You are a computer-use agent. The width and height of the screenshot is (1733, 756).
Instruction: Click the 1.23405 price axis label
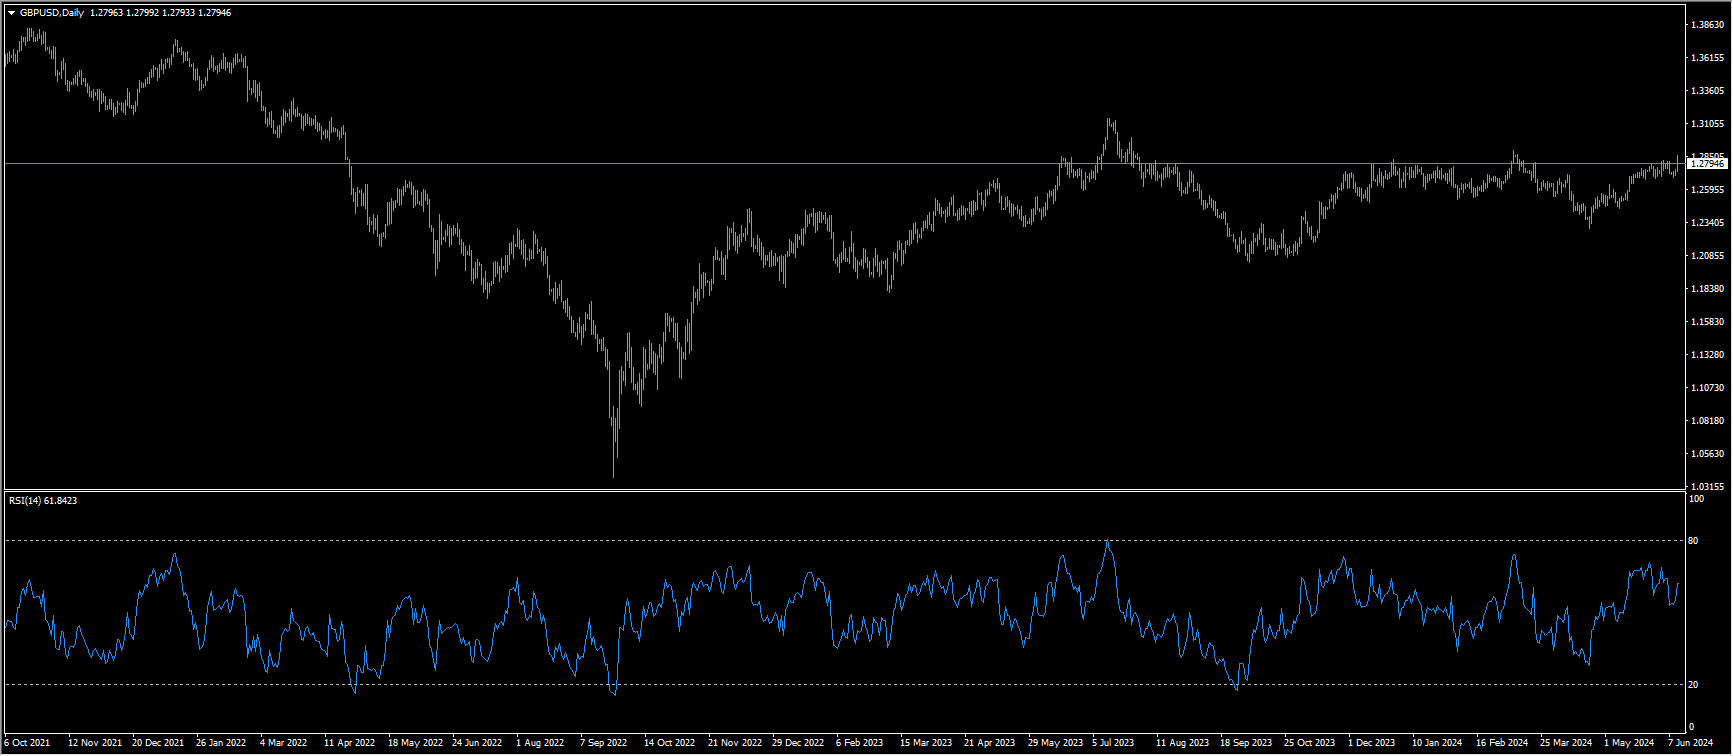[1706, 223]
